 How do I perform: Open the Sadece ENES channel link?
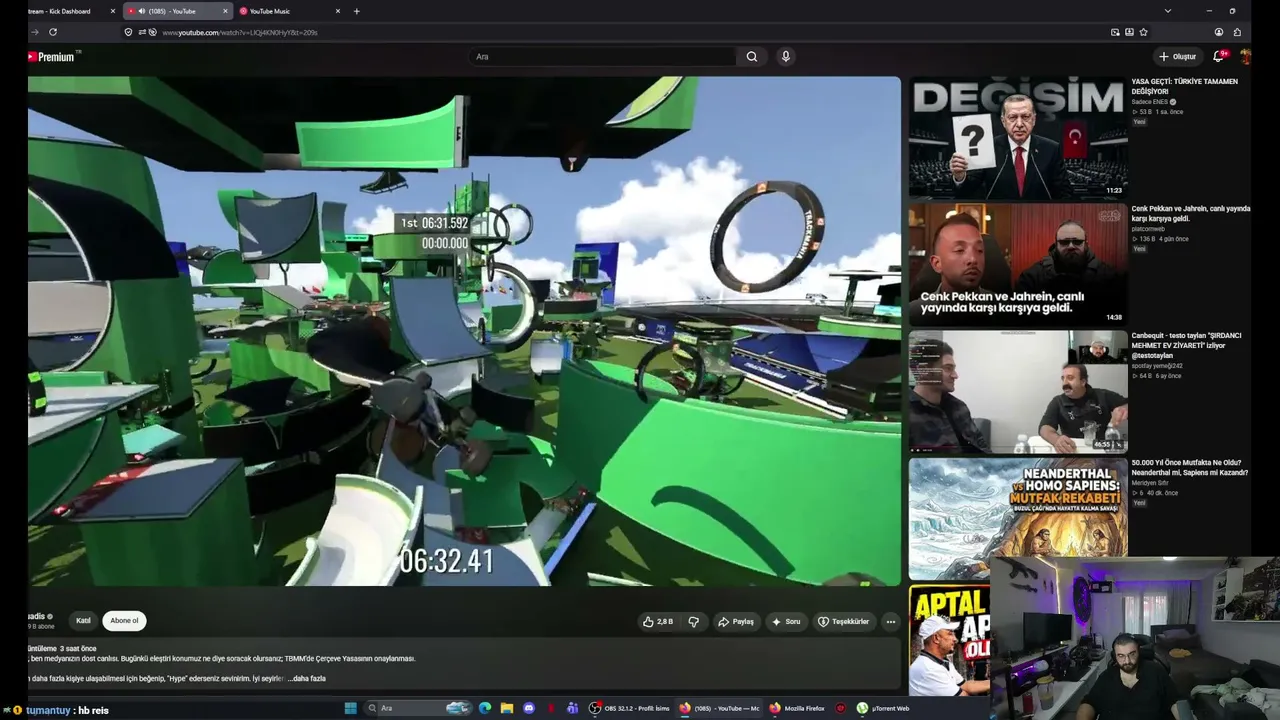1150,102
